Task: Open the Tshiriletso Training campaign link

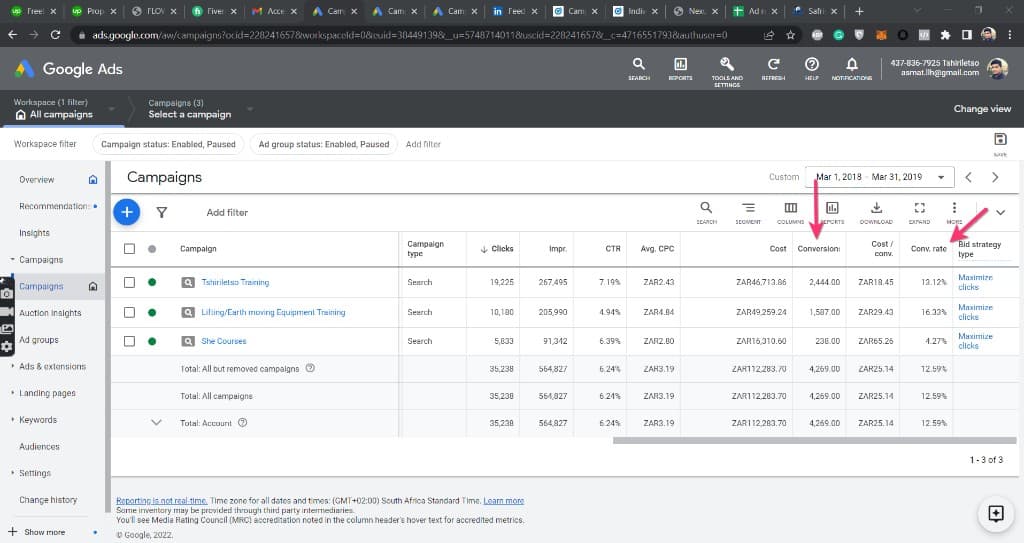Action: (x=235, y=282)
